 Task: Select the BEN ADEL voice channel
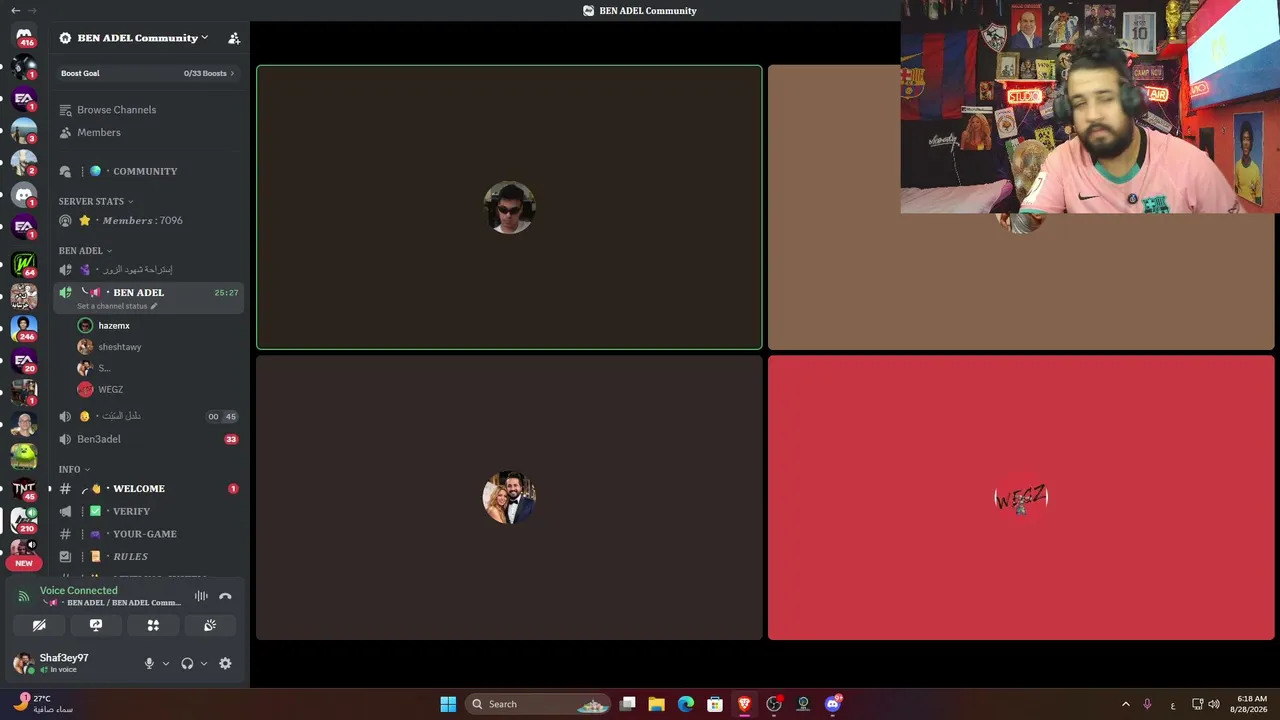pyautogui.click(x=148, y=297)
